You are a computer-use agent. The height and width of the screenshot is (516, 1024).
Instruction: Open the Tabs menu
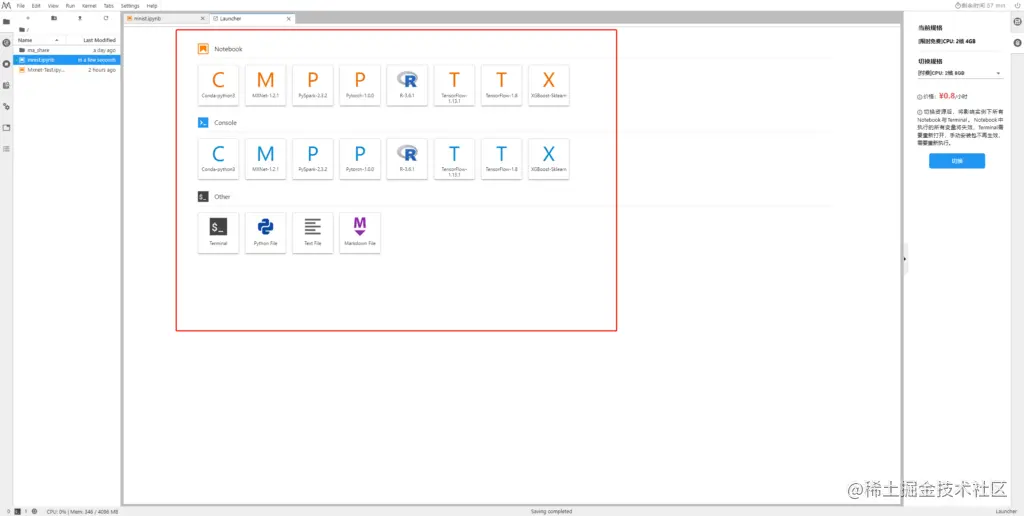click(x=108, y=5)
